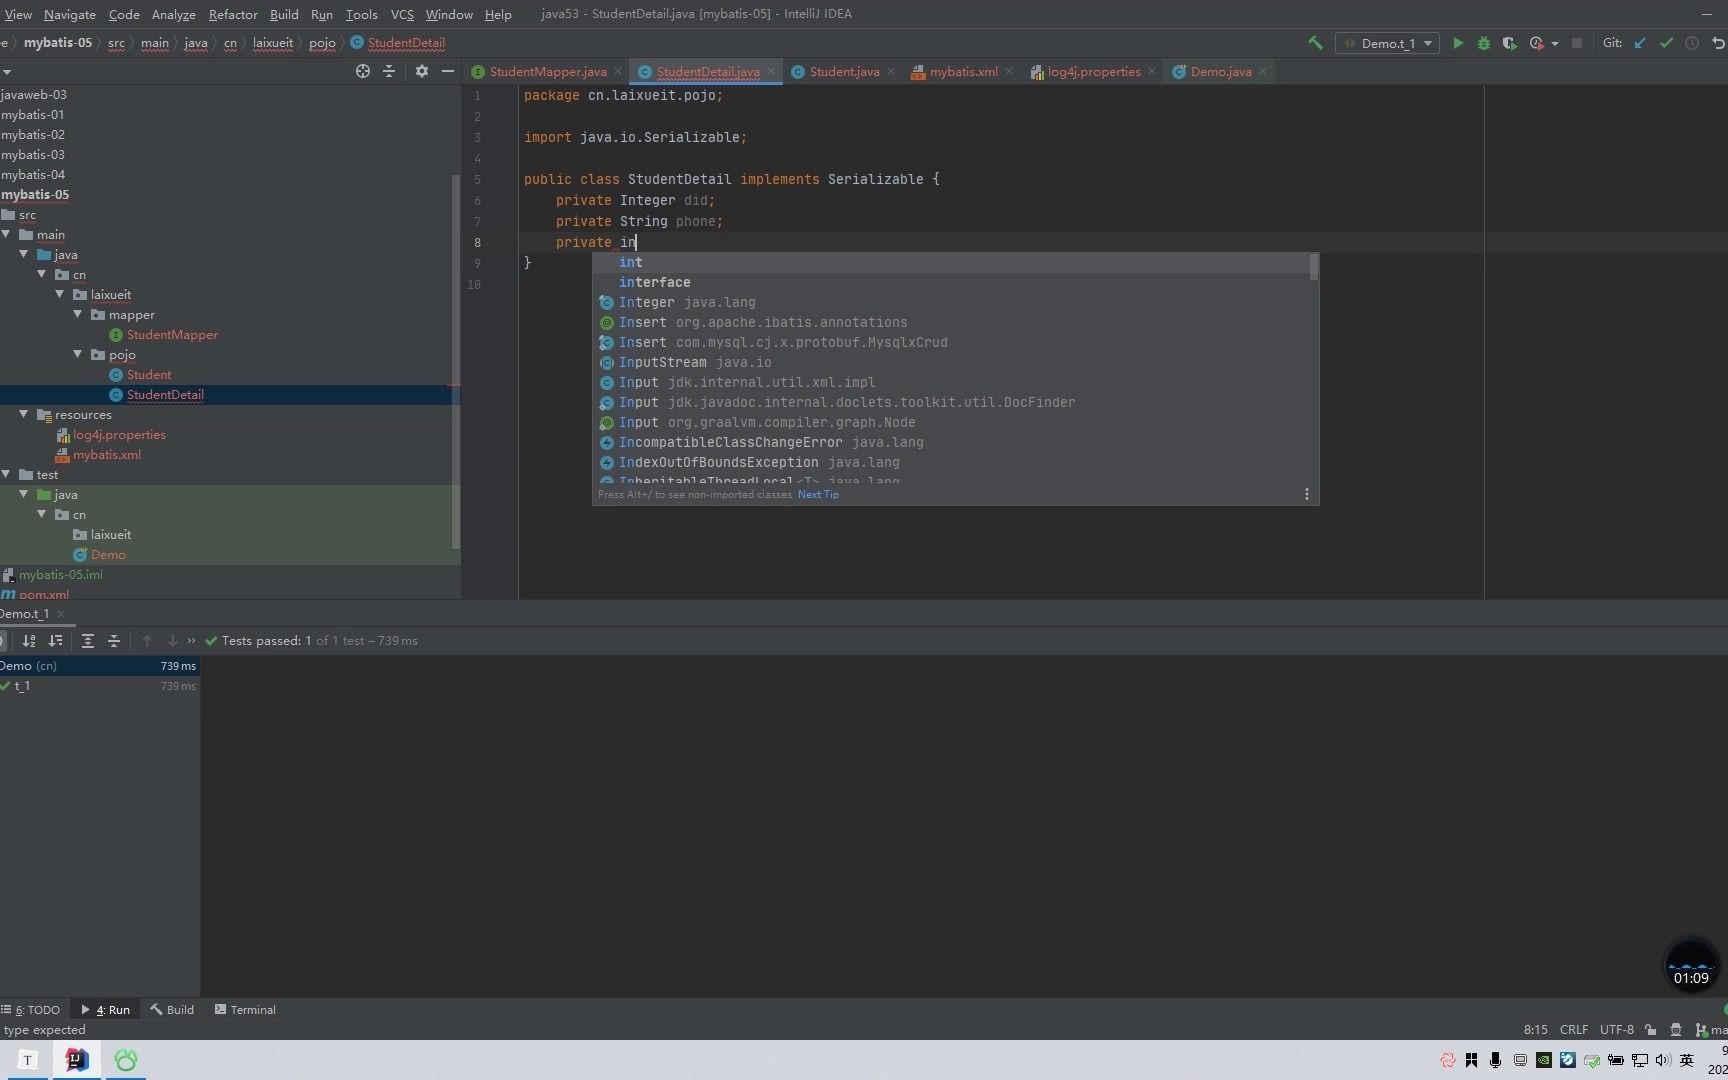The image size is (1728, 1080).
Task: Toggle the file read-only lock icon
Action: [1650, 1030]
